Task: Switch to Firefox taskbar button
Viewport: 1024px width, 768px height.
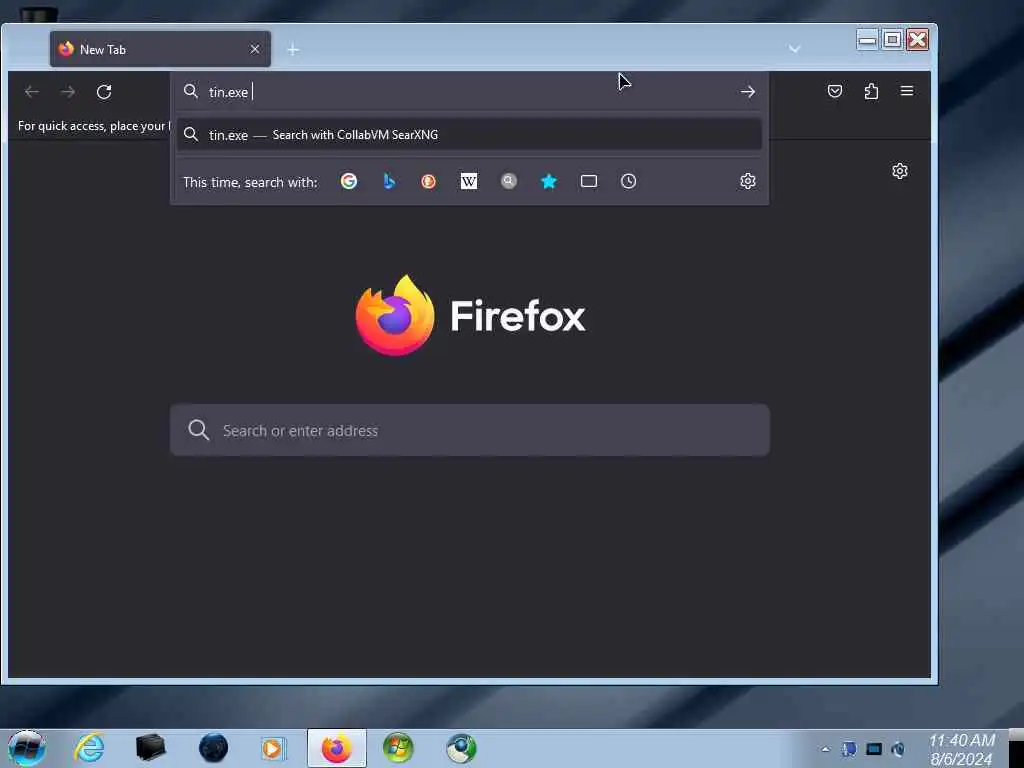Action: 337,748
